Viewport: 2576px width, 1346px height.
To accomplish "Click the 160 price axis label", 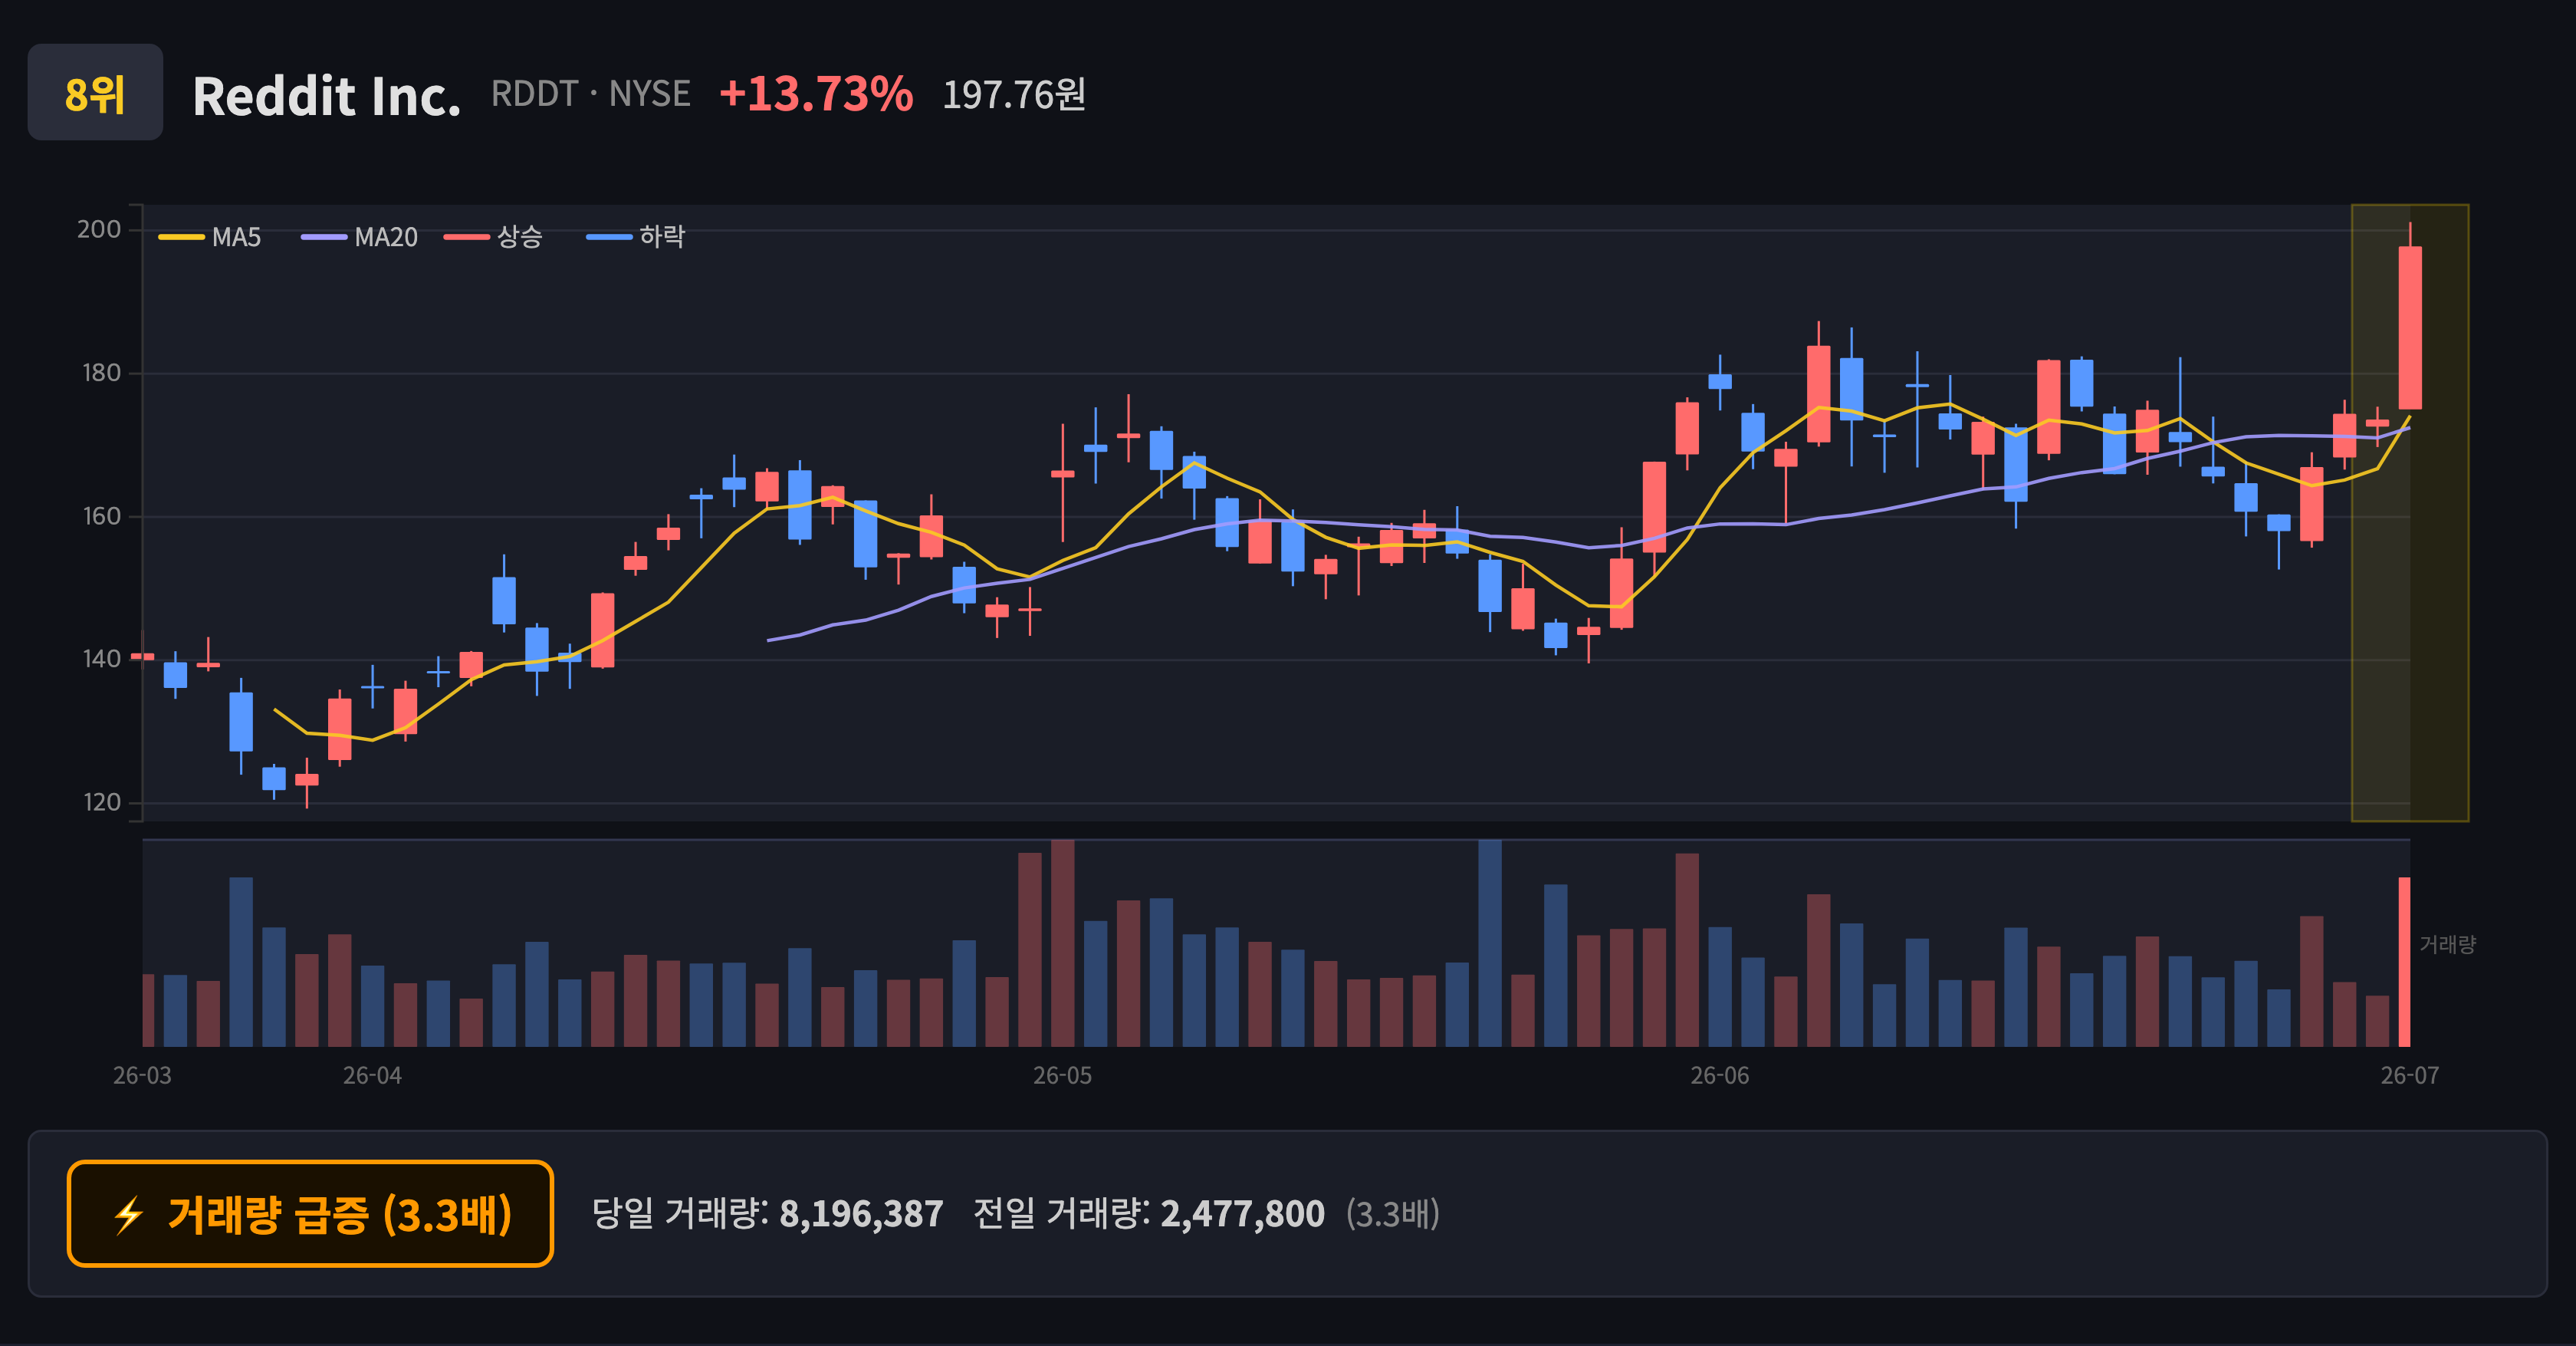I will coord(101,516).
